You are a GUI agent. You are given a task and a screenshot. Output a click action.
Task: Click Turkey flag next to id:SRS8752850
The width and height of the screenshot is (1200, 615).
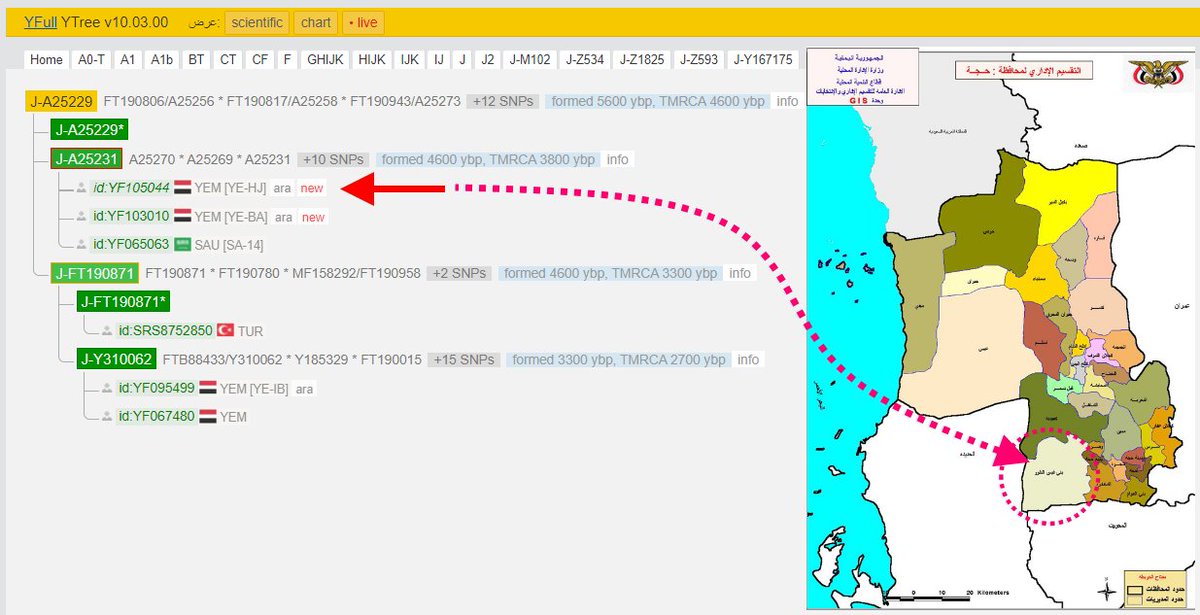(x=226, y=331)
